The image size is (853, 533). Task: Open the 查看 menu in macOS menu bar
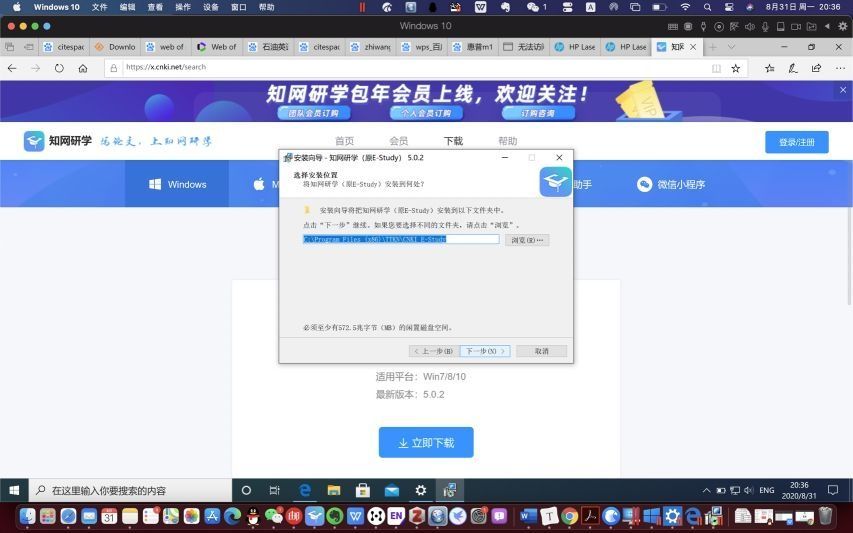pyautogui.click(x=155, y=7)
